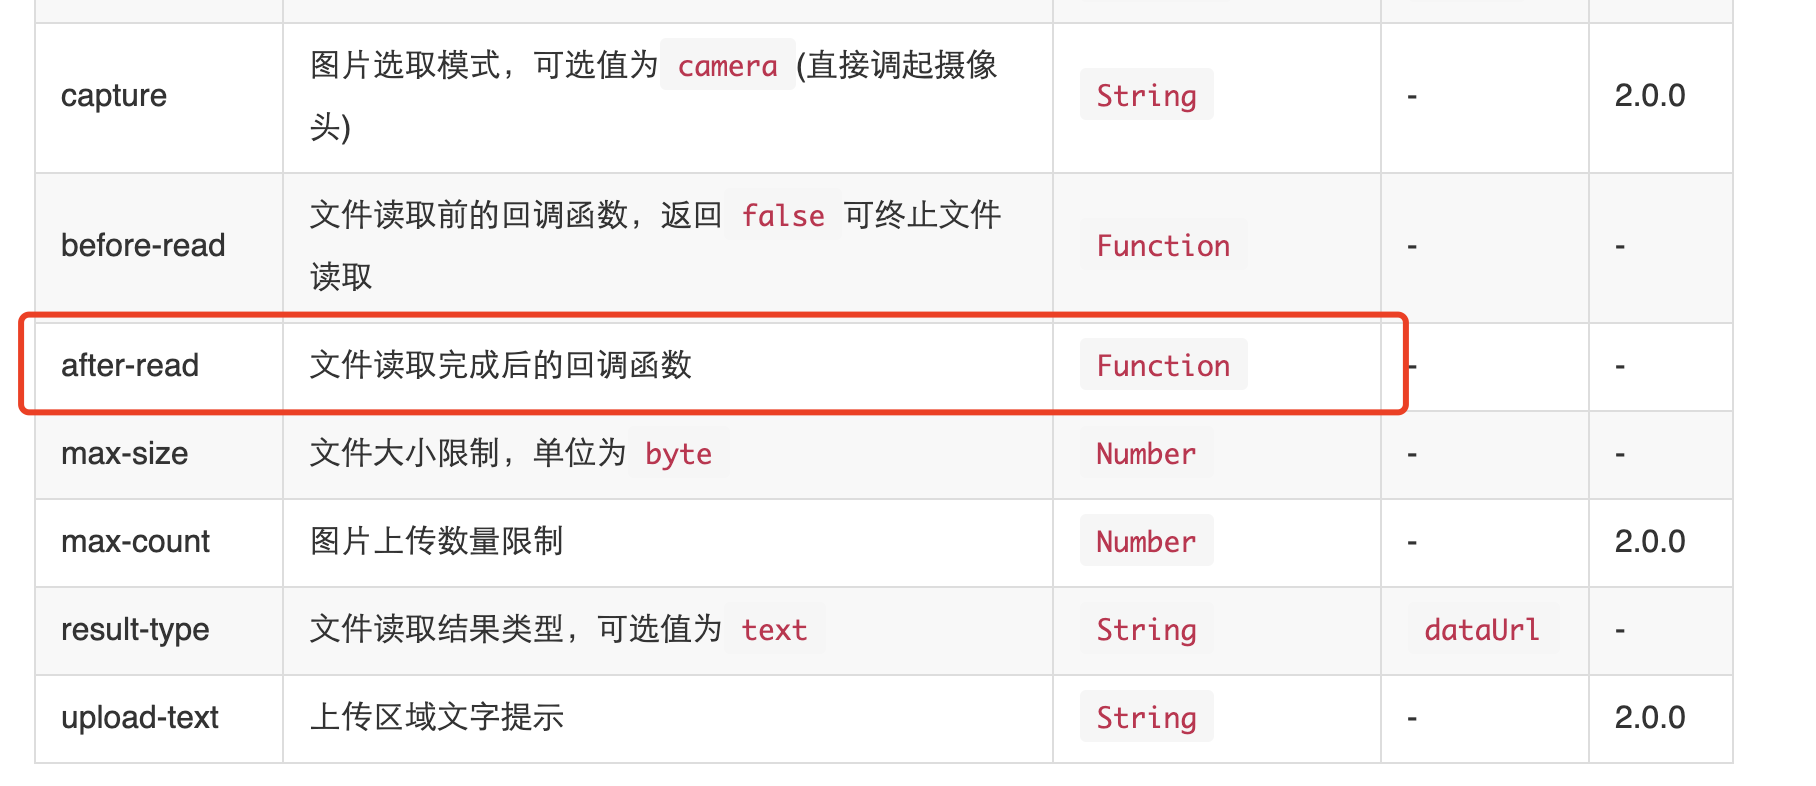Click the upload-text attribute name

point(140,718)
